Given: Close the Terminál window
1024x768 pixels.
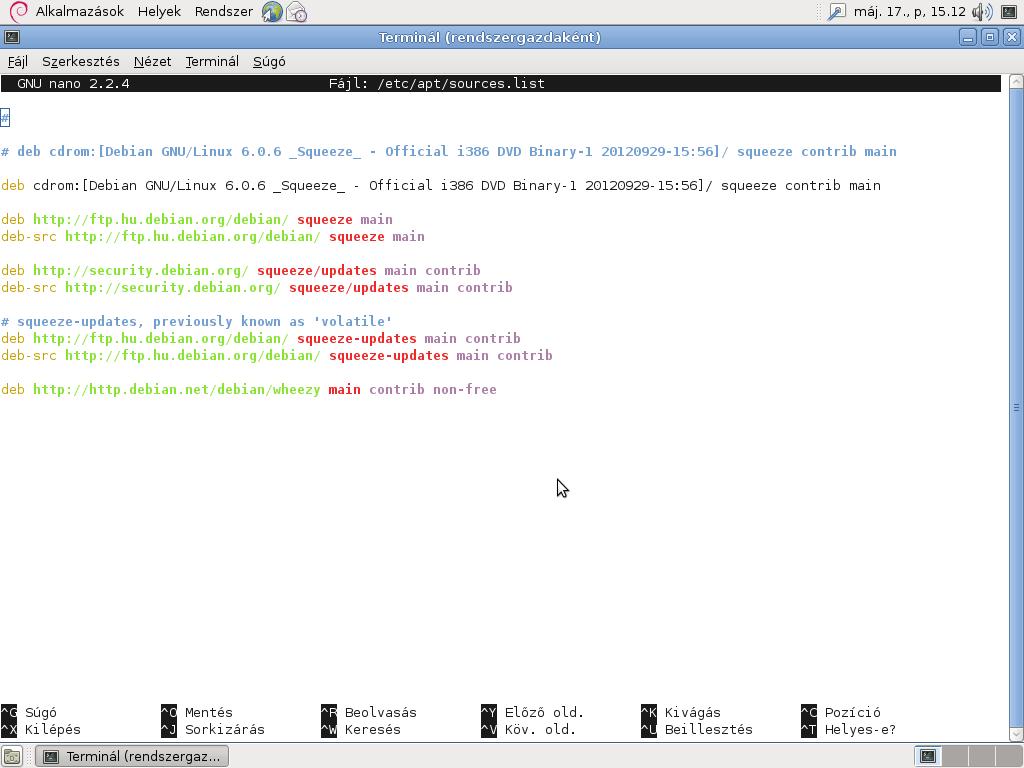Looking at the screenshot, I should [1011, 37].
